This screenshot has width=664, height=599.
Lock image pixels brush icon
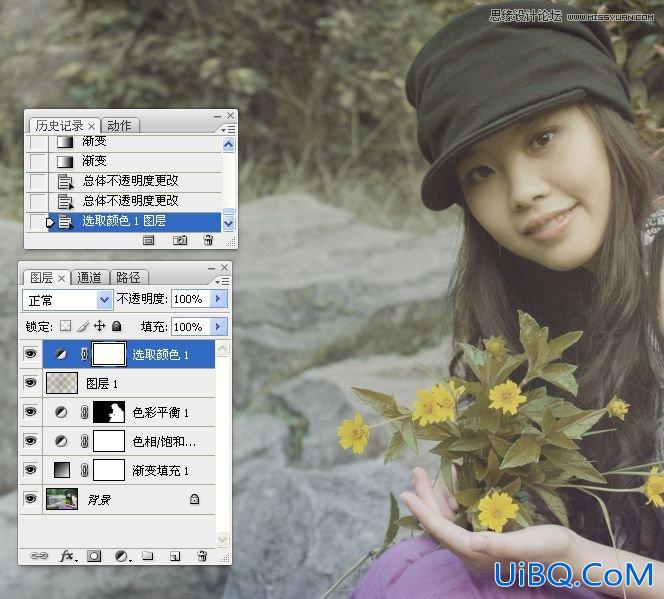coord(83,326)
